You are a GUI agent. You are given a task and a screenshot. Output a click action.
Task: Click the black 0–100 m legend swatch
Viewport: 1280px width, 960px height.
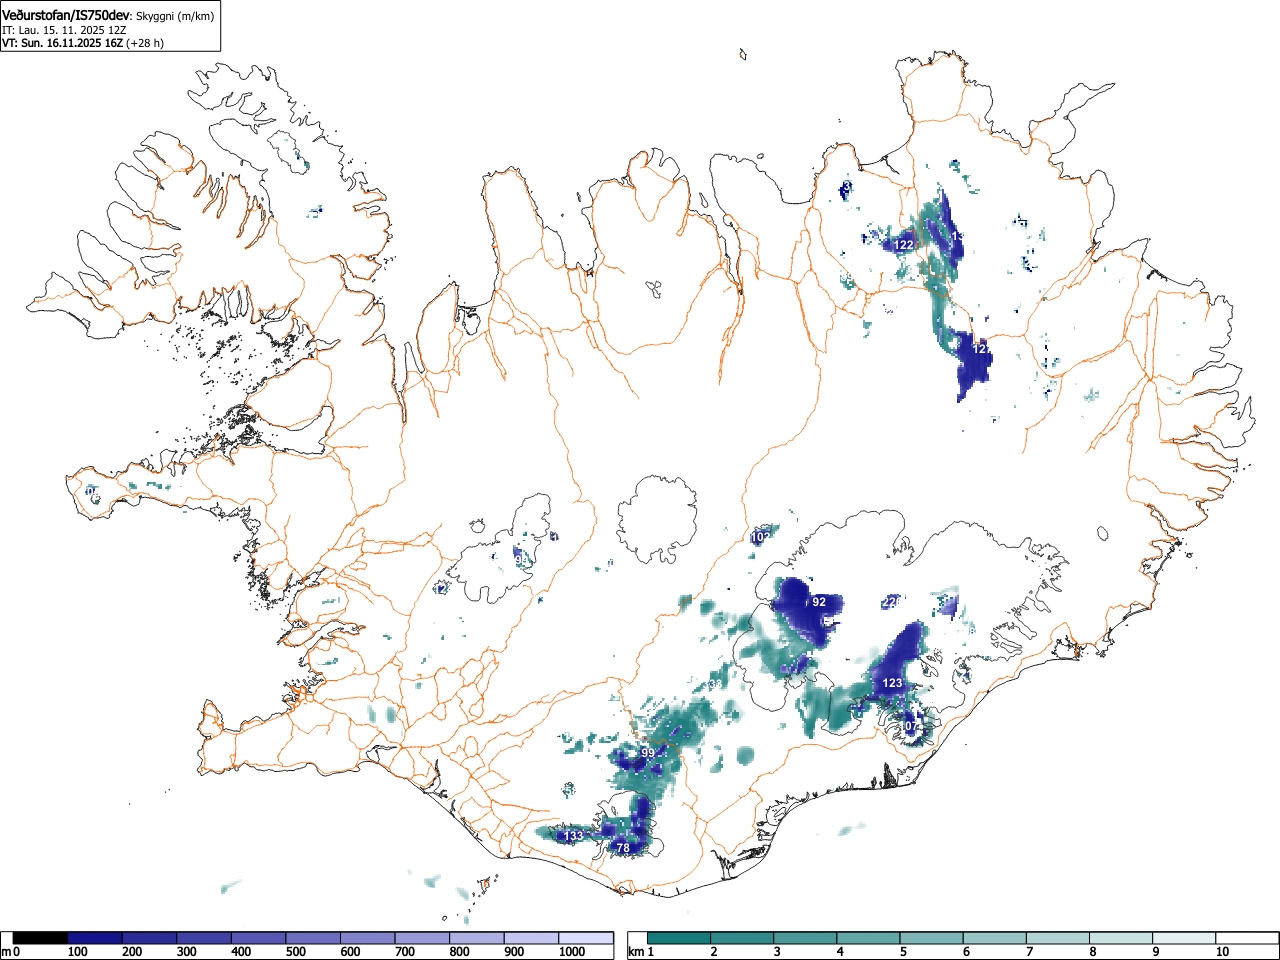41,938
